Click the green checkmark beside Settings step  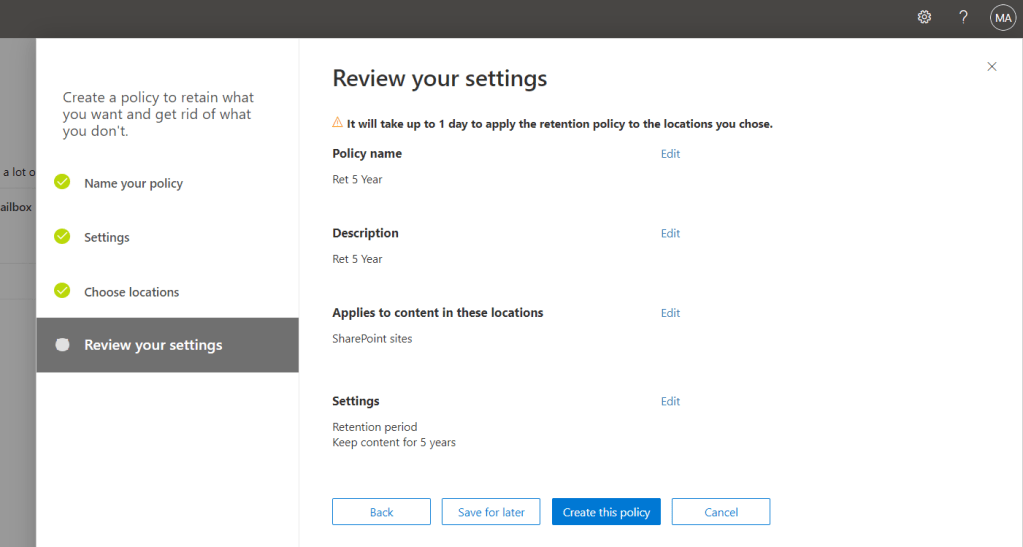62,236
